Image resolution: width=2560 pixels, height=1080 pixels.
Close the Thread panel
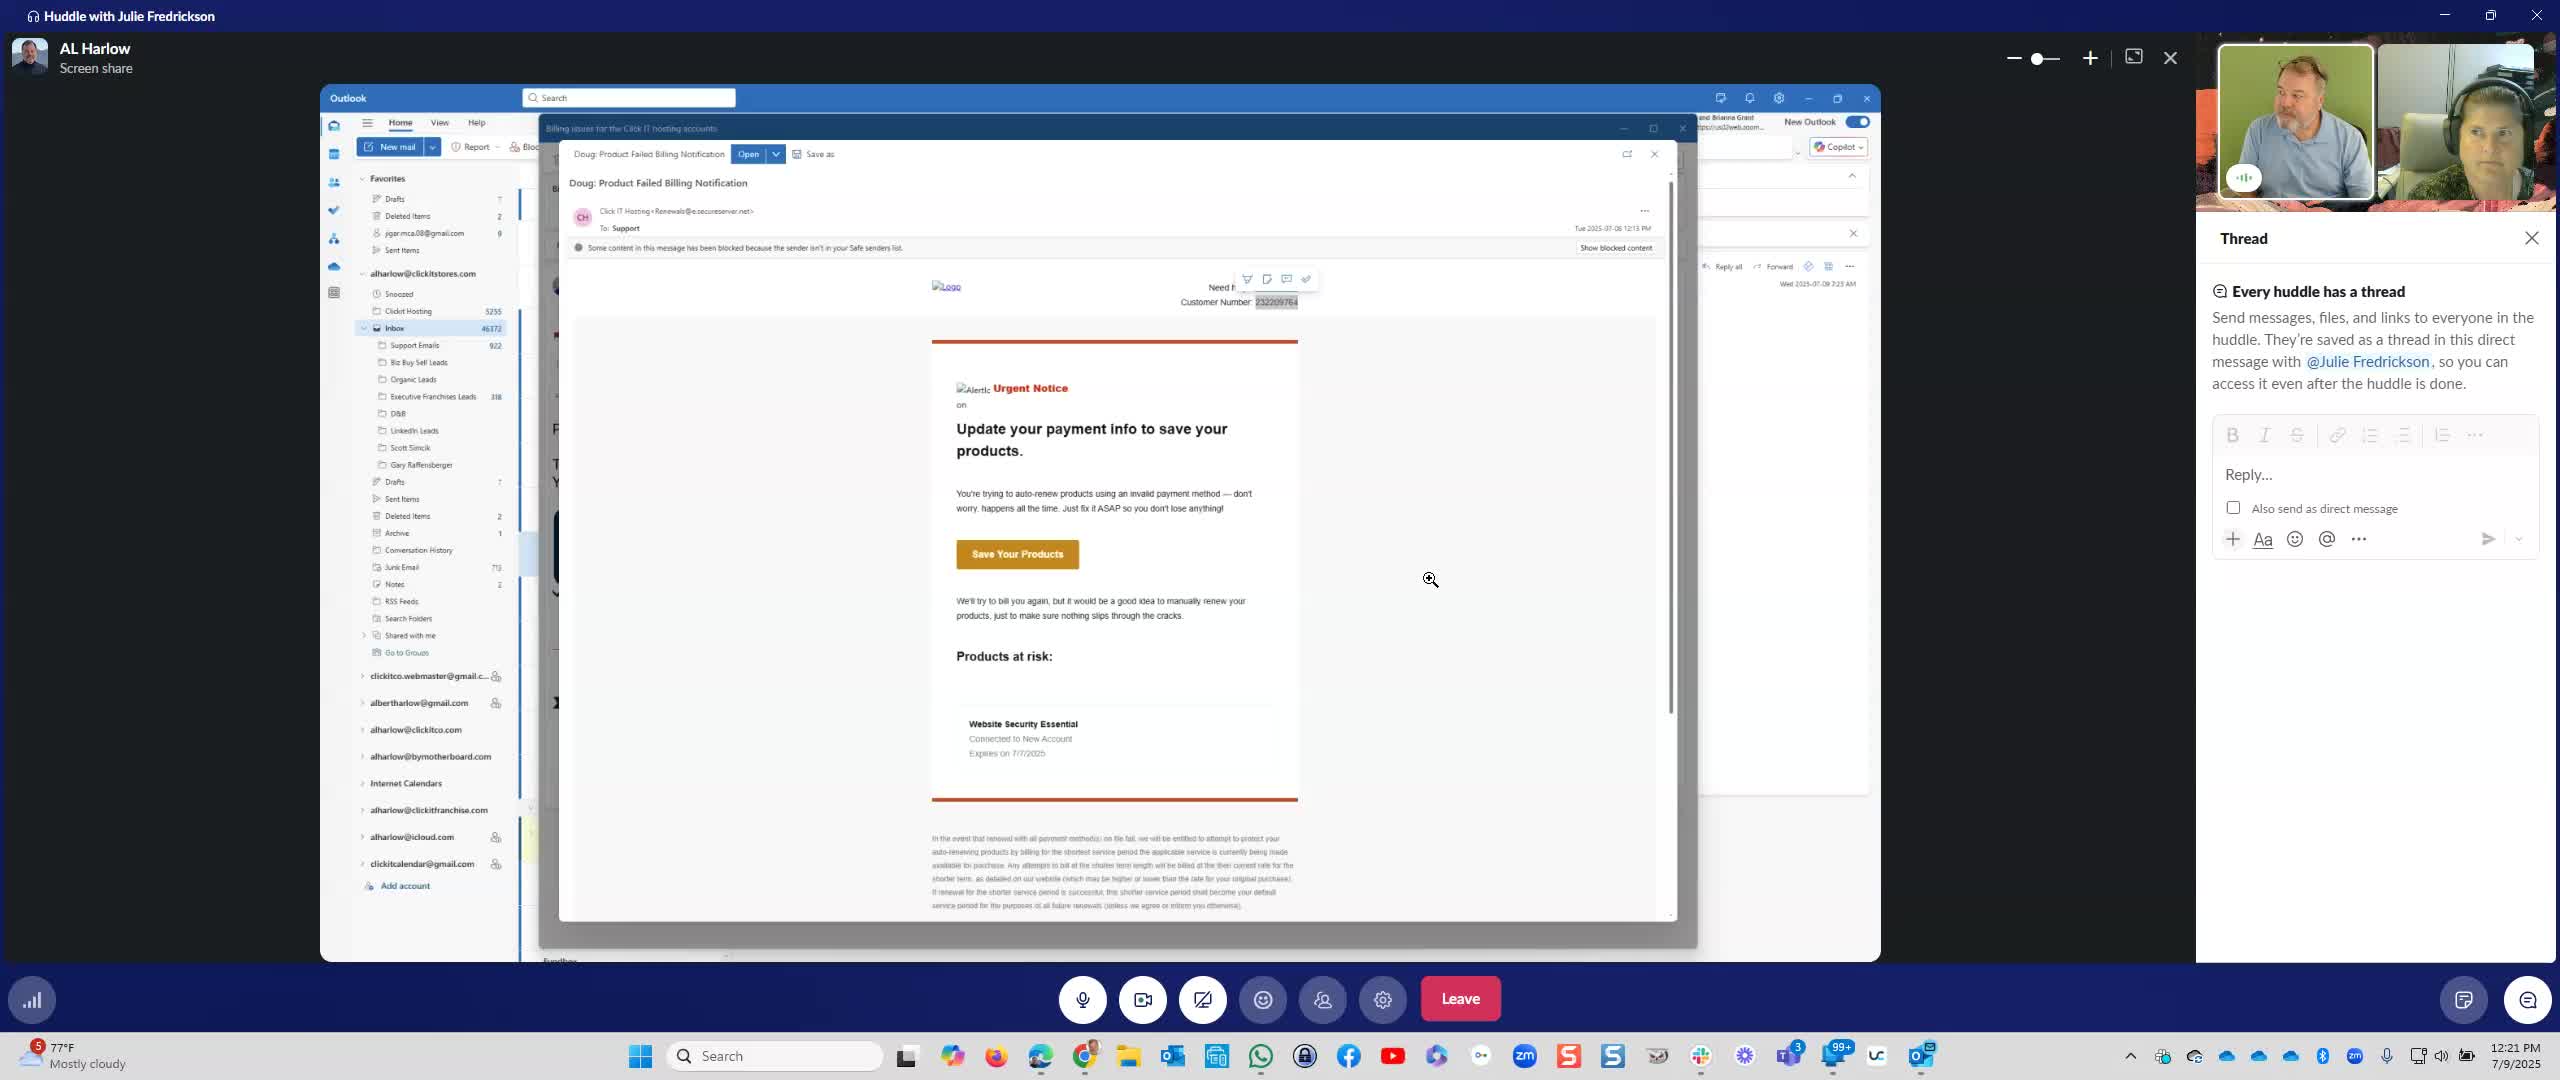coord(2532,238)
